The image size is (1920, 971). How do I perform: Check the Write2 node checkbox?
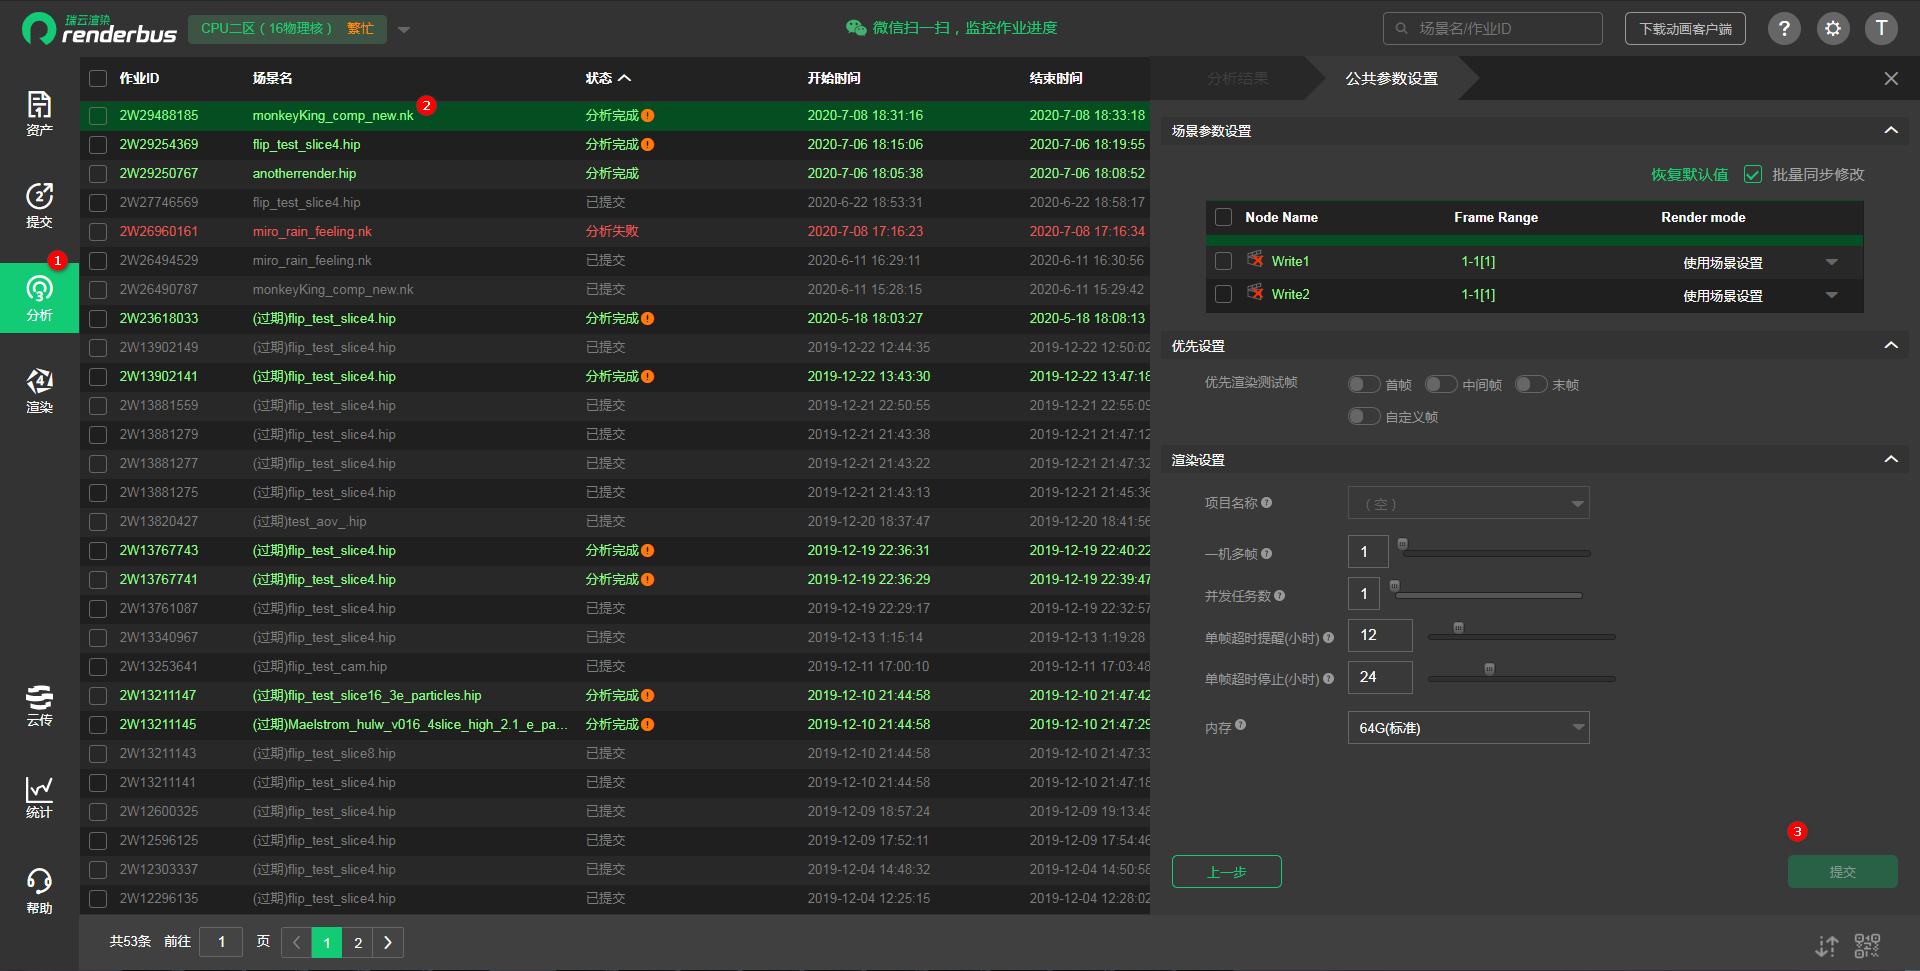(x=1223, y=294)
